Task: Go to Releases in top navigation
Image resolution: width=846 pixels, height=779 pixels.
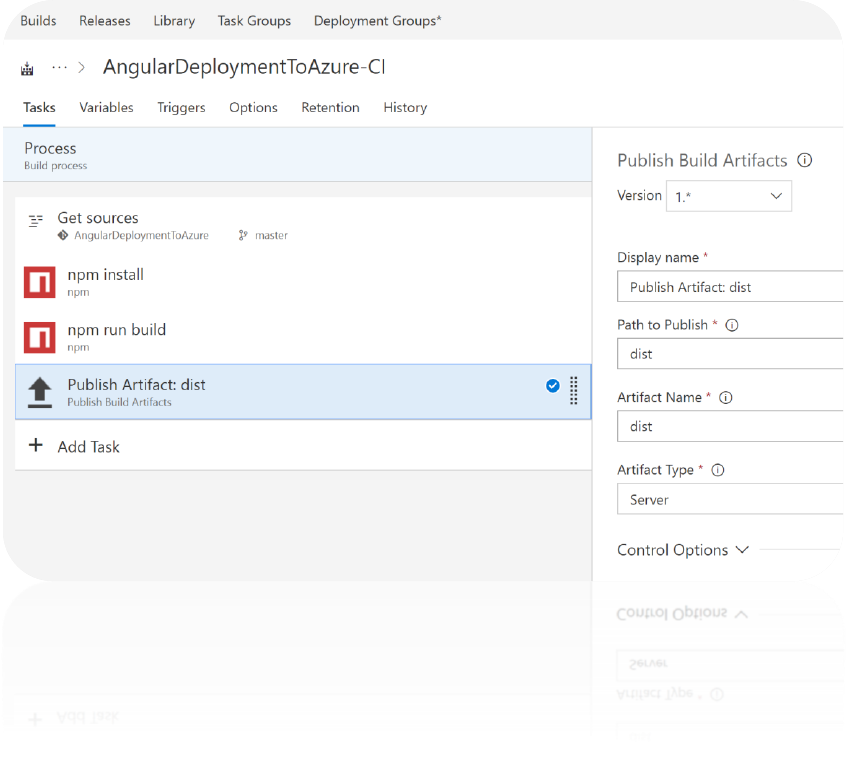Action: click(105, 20)
